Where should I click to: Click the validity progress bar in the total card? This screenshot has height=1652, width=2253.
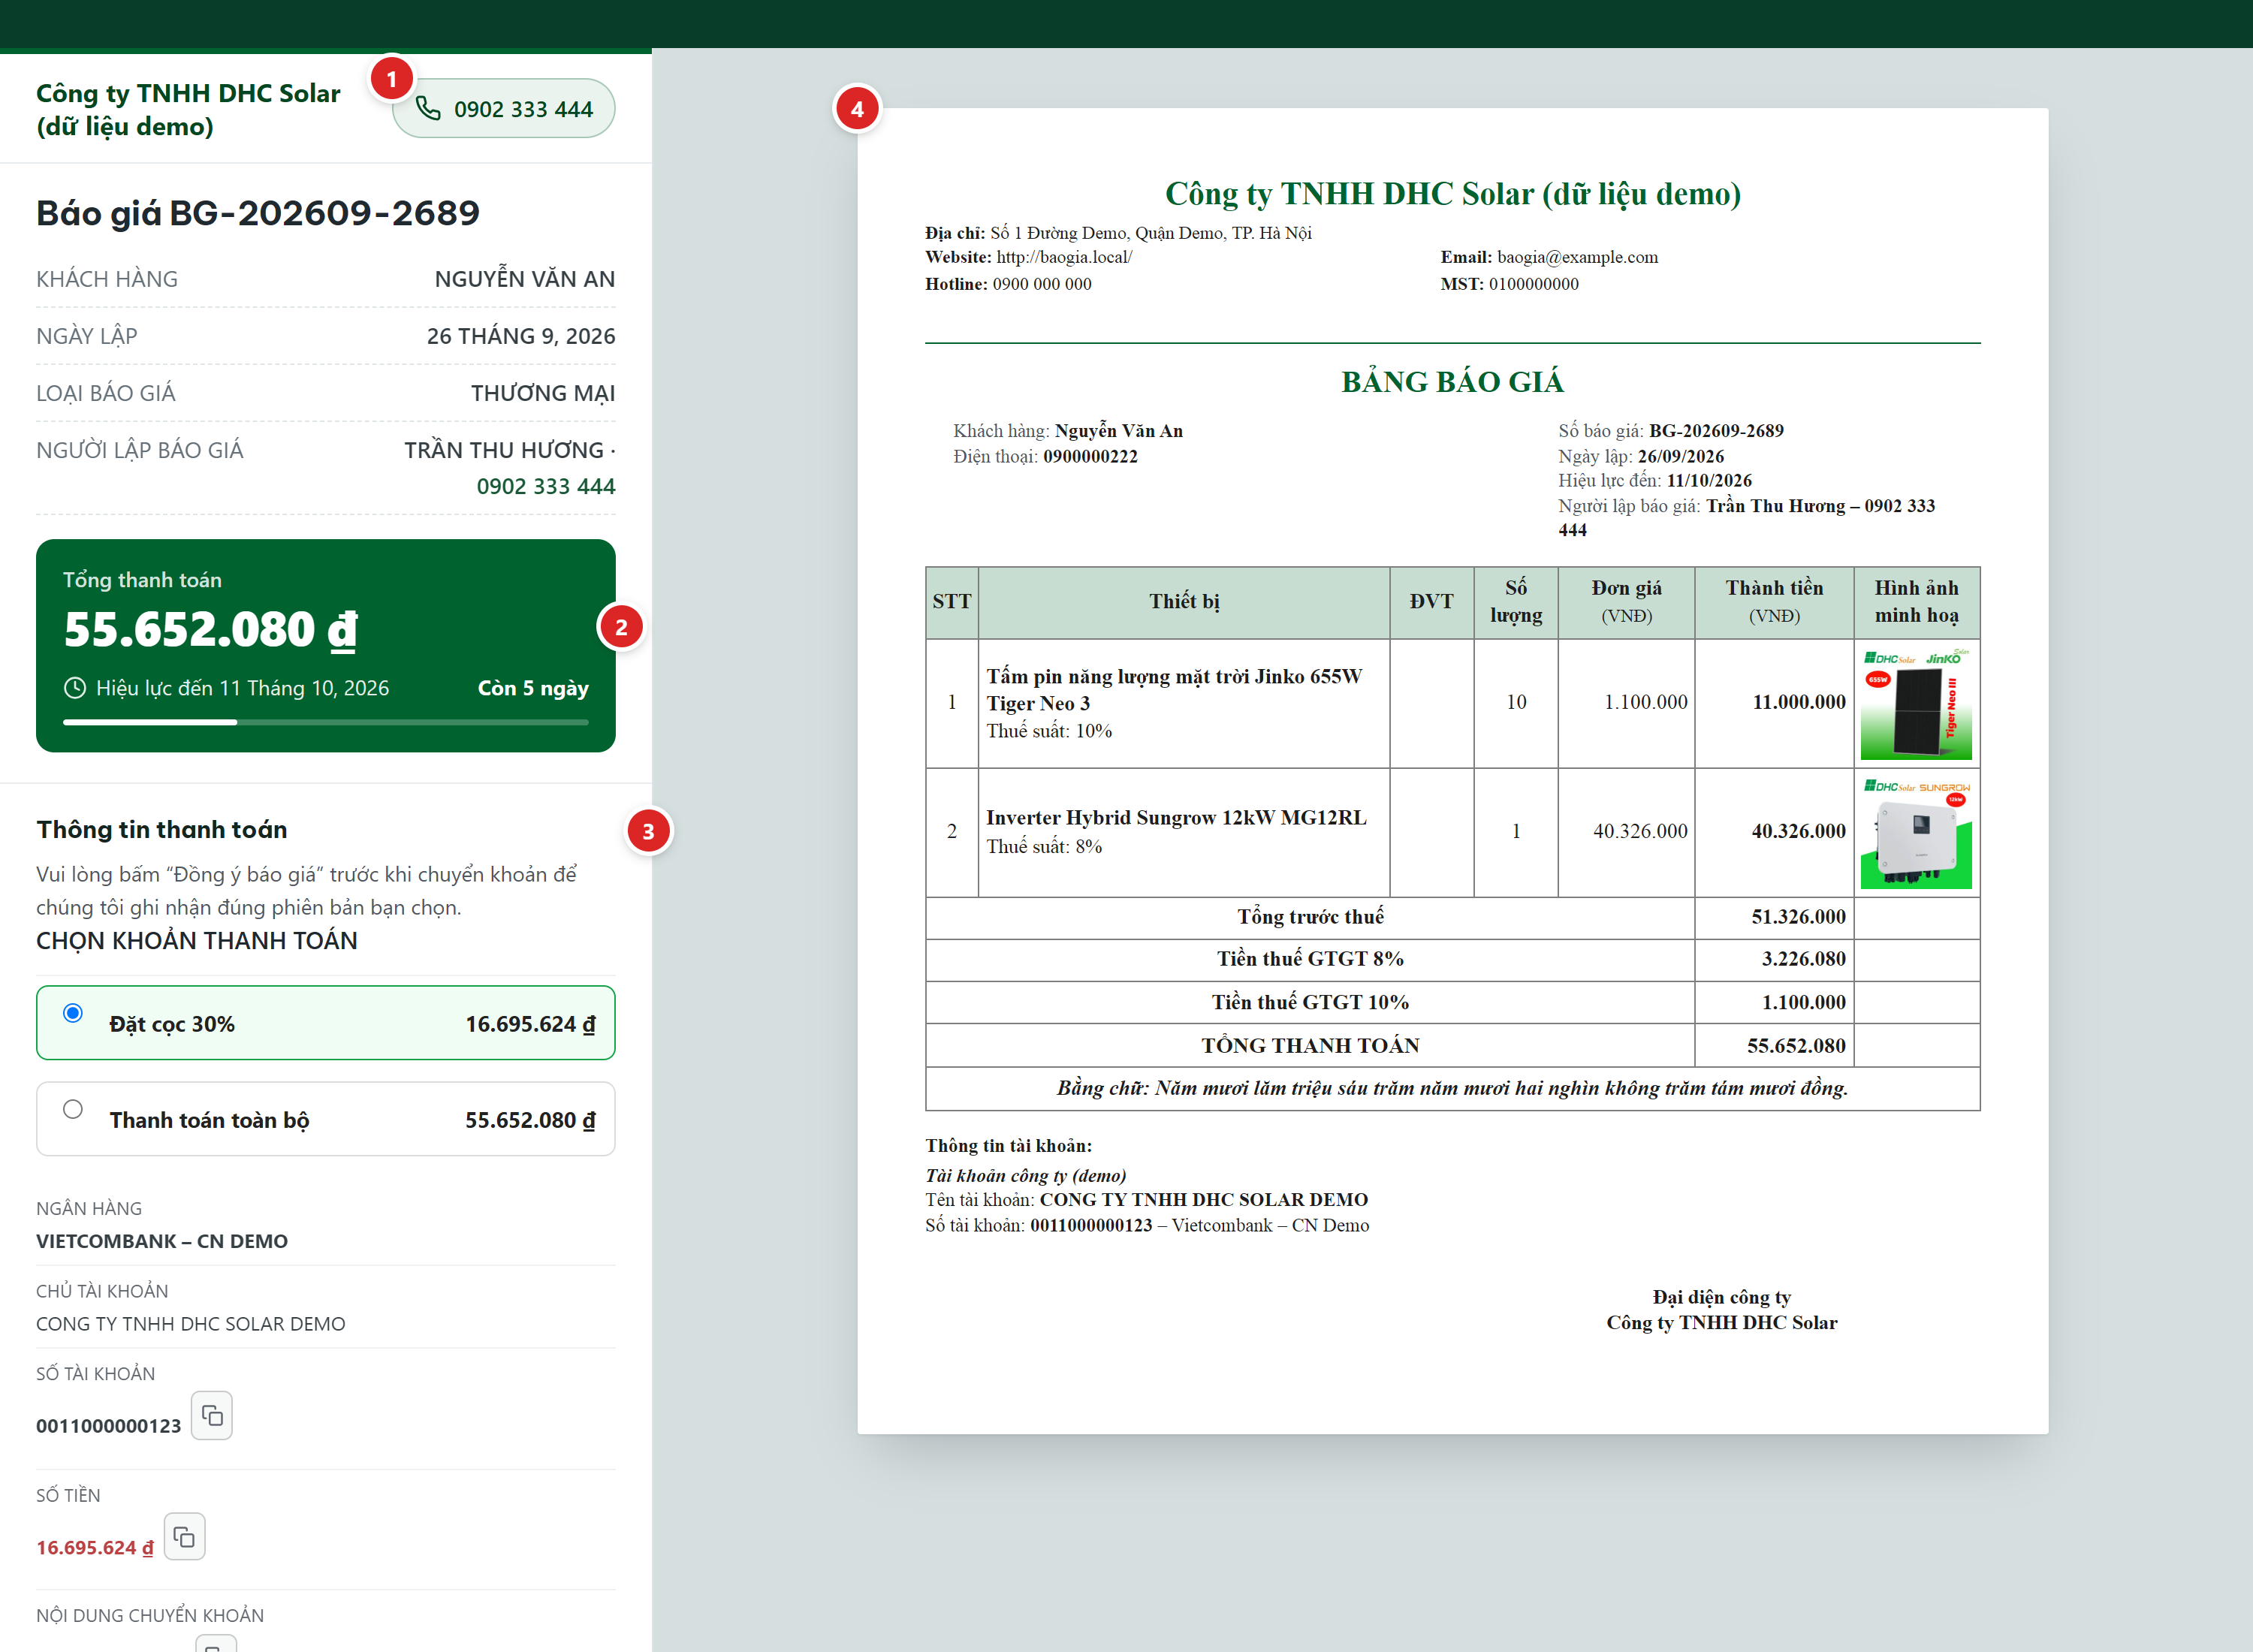click(326, 722)
